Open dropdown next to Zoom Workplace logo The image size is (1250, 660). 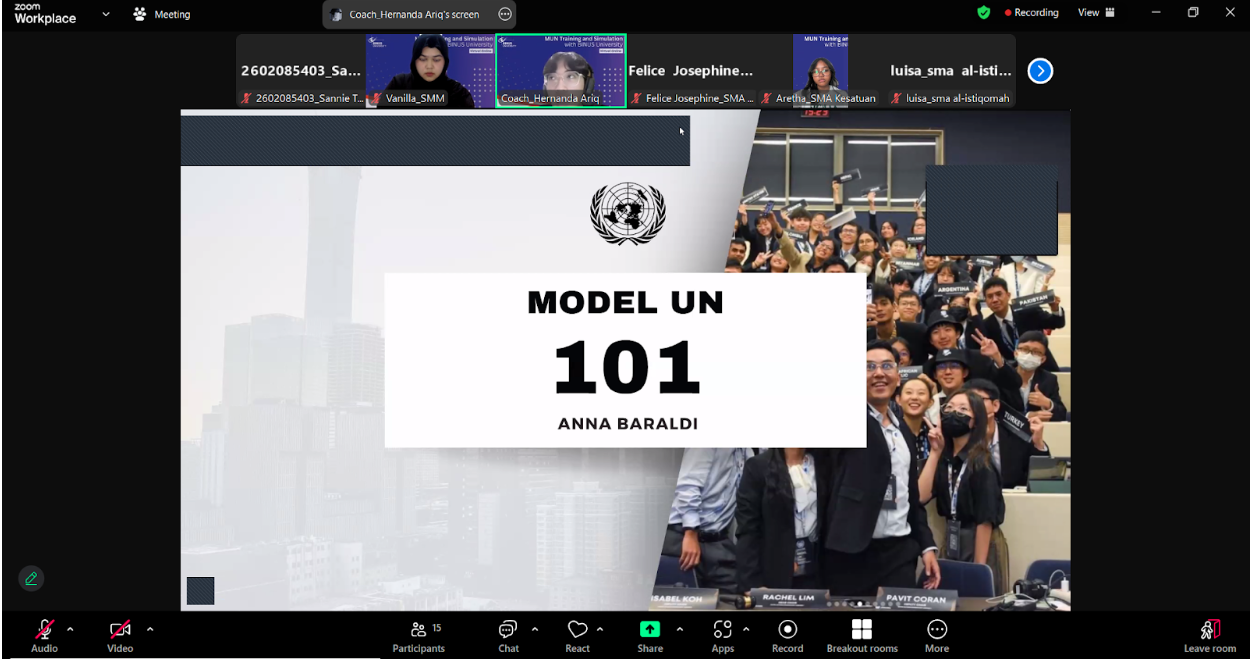(x=106, y=15)
